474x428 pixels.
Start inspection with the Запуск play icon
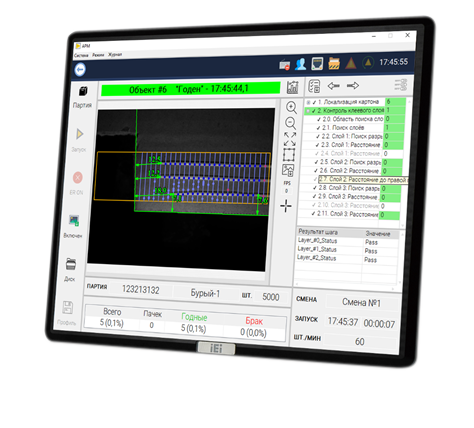(x=80, y=134)
